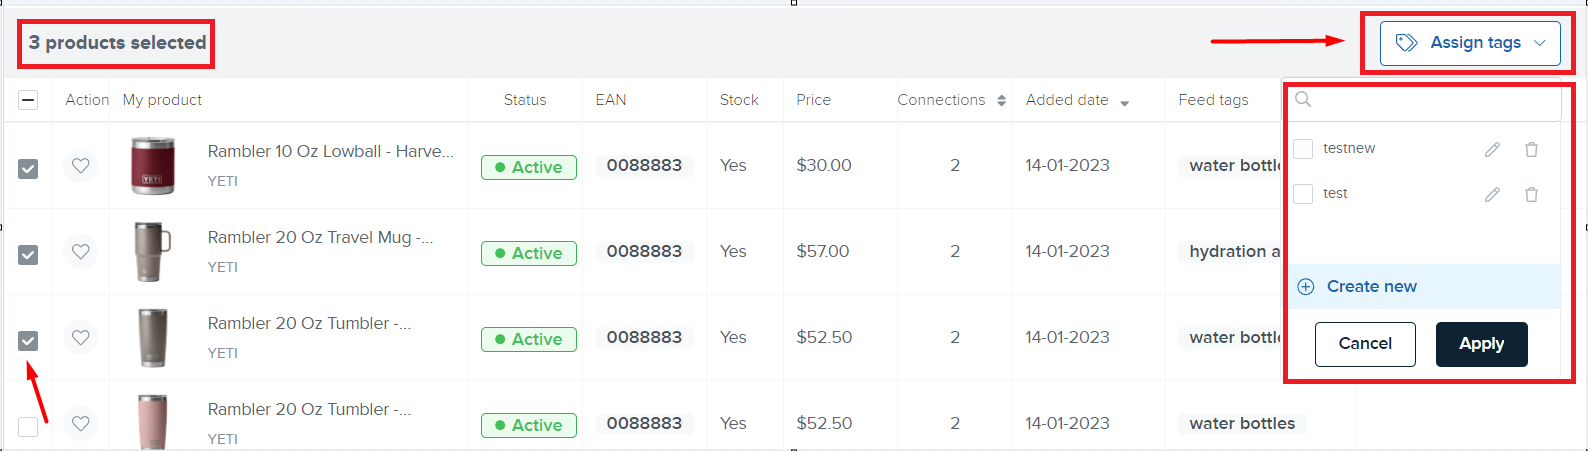The height and width of the screenshot is (451, 1588).
Task: Click the search magnifier icon in tag panel
Action: (1303, 99)
